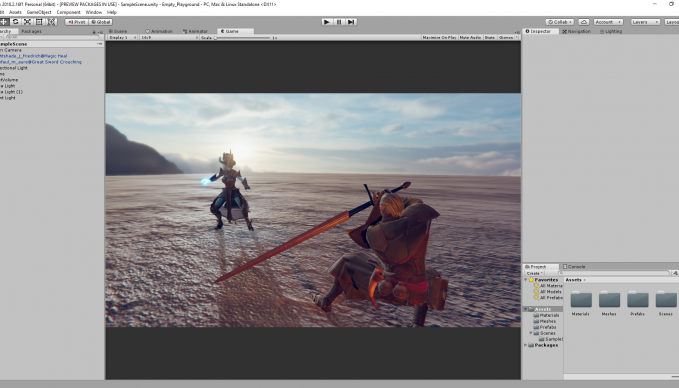
Task: Open the Layers dropdown
Action: (645, 22)
